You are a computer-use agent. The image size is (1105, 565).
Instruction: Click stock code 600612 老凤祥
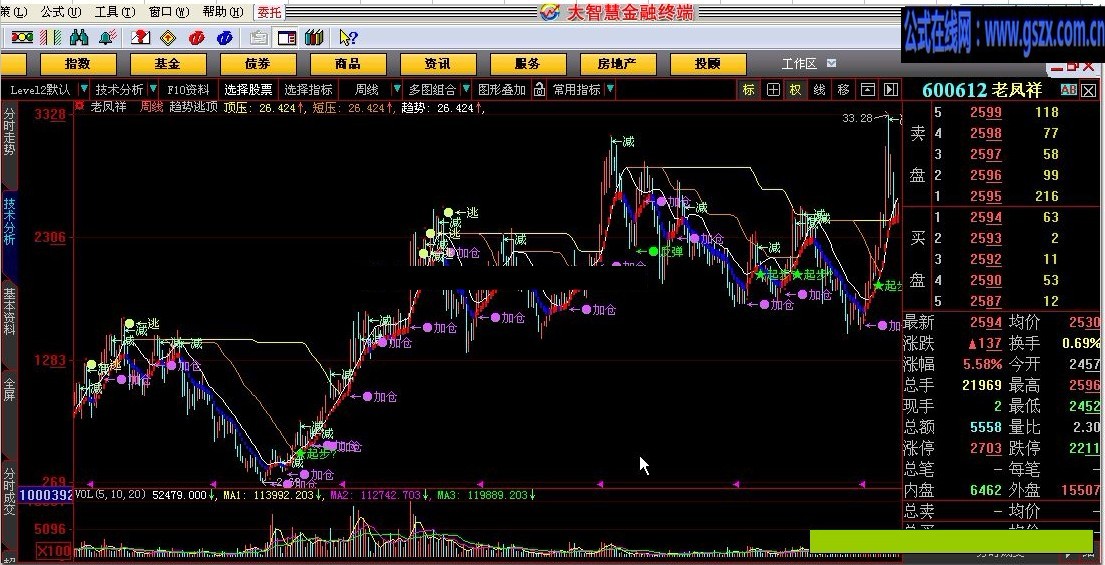(981, 90)
